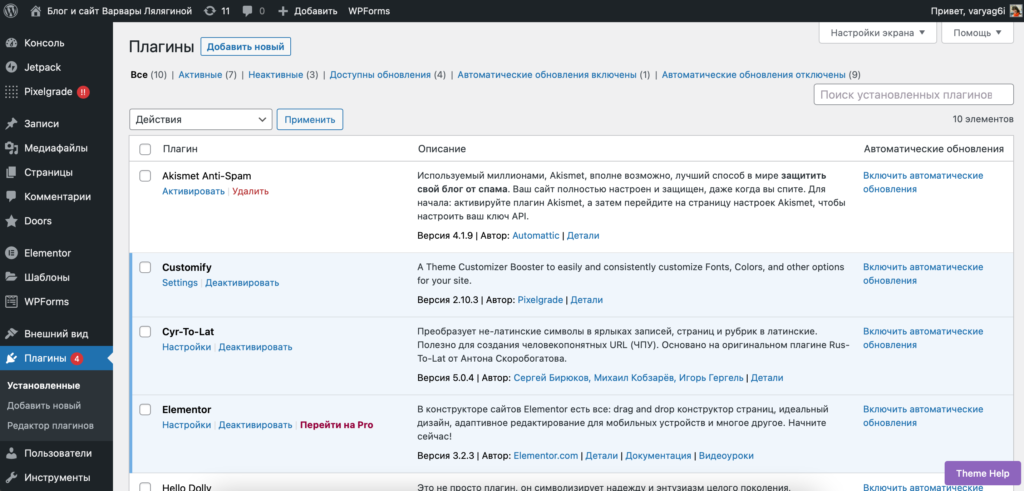Open Внешний вид in the sidebar

pyautogui.click(x=56, y=334)
